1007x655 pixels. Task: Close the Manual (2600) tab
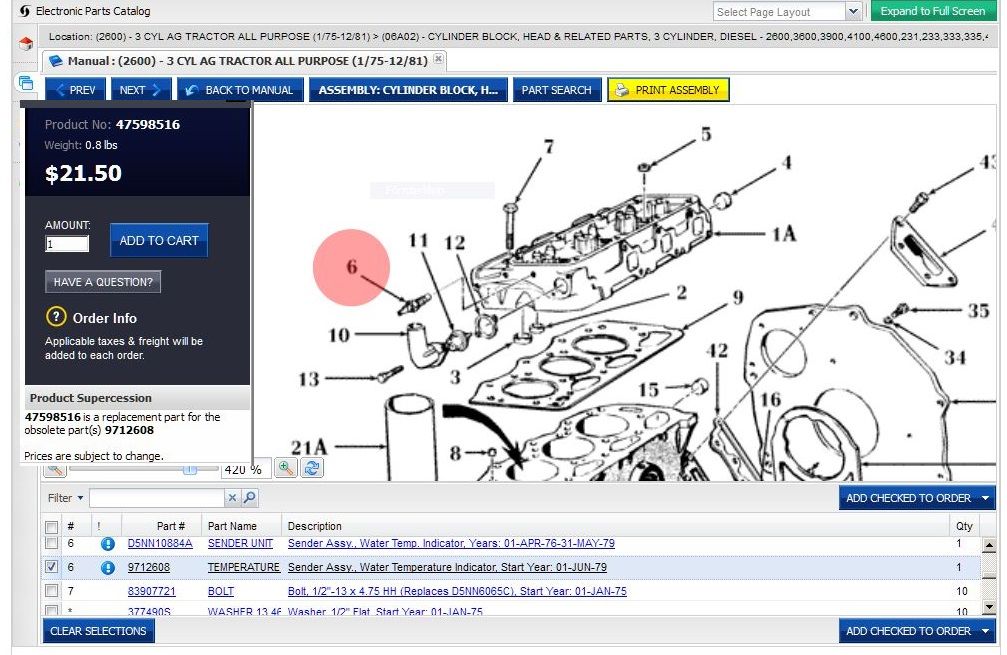pos(438,60)
